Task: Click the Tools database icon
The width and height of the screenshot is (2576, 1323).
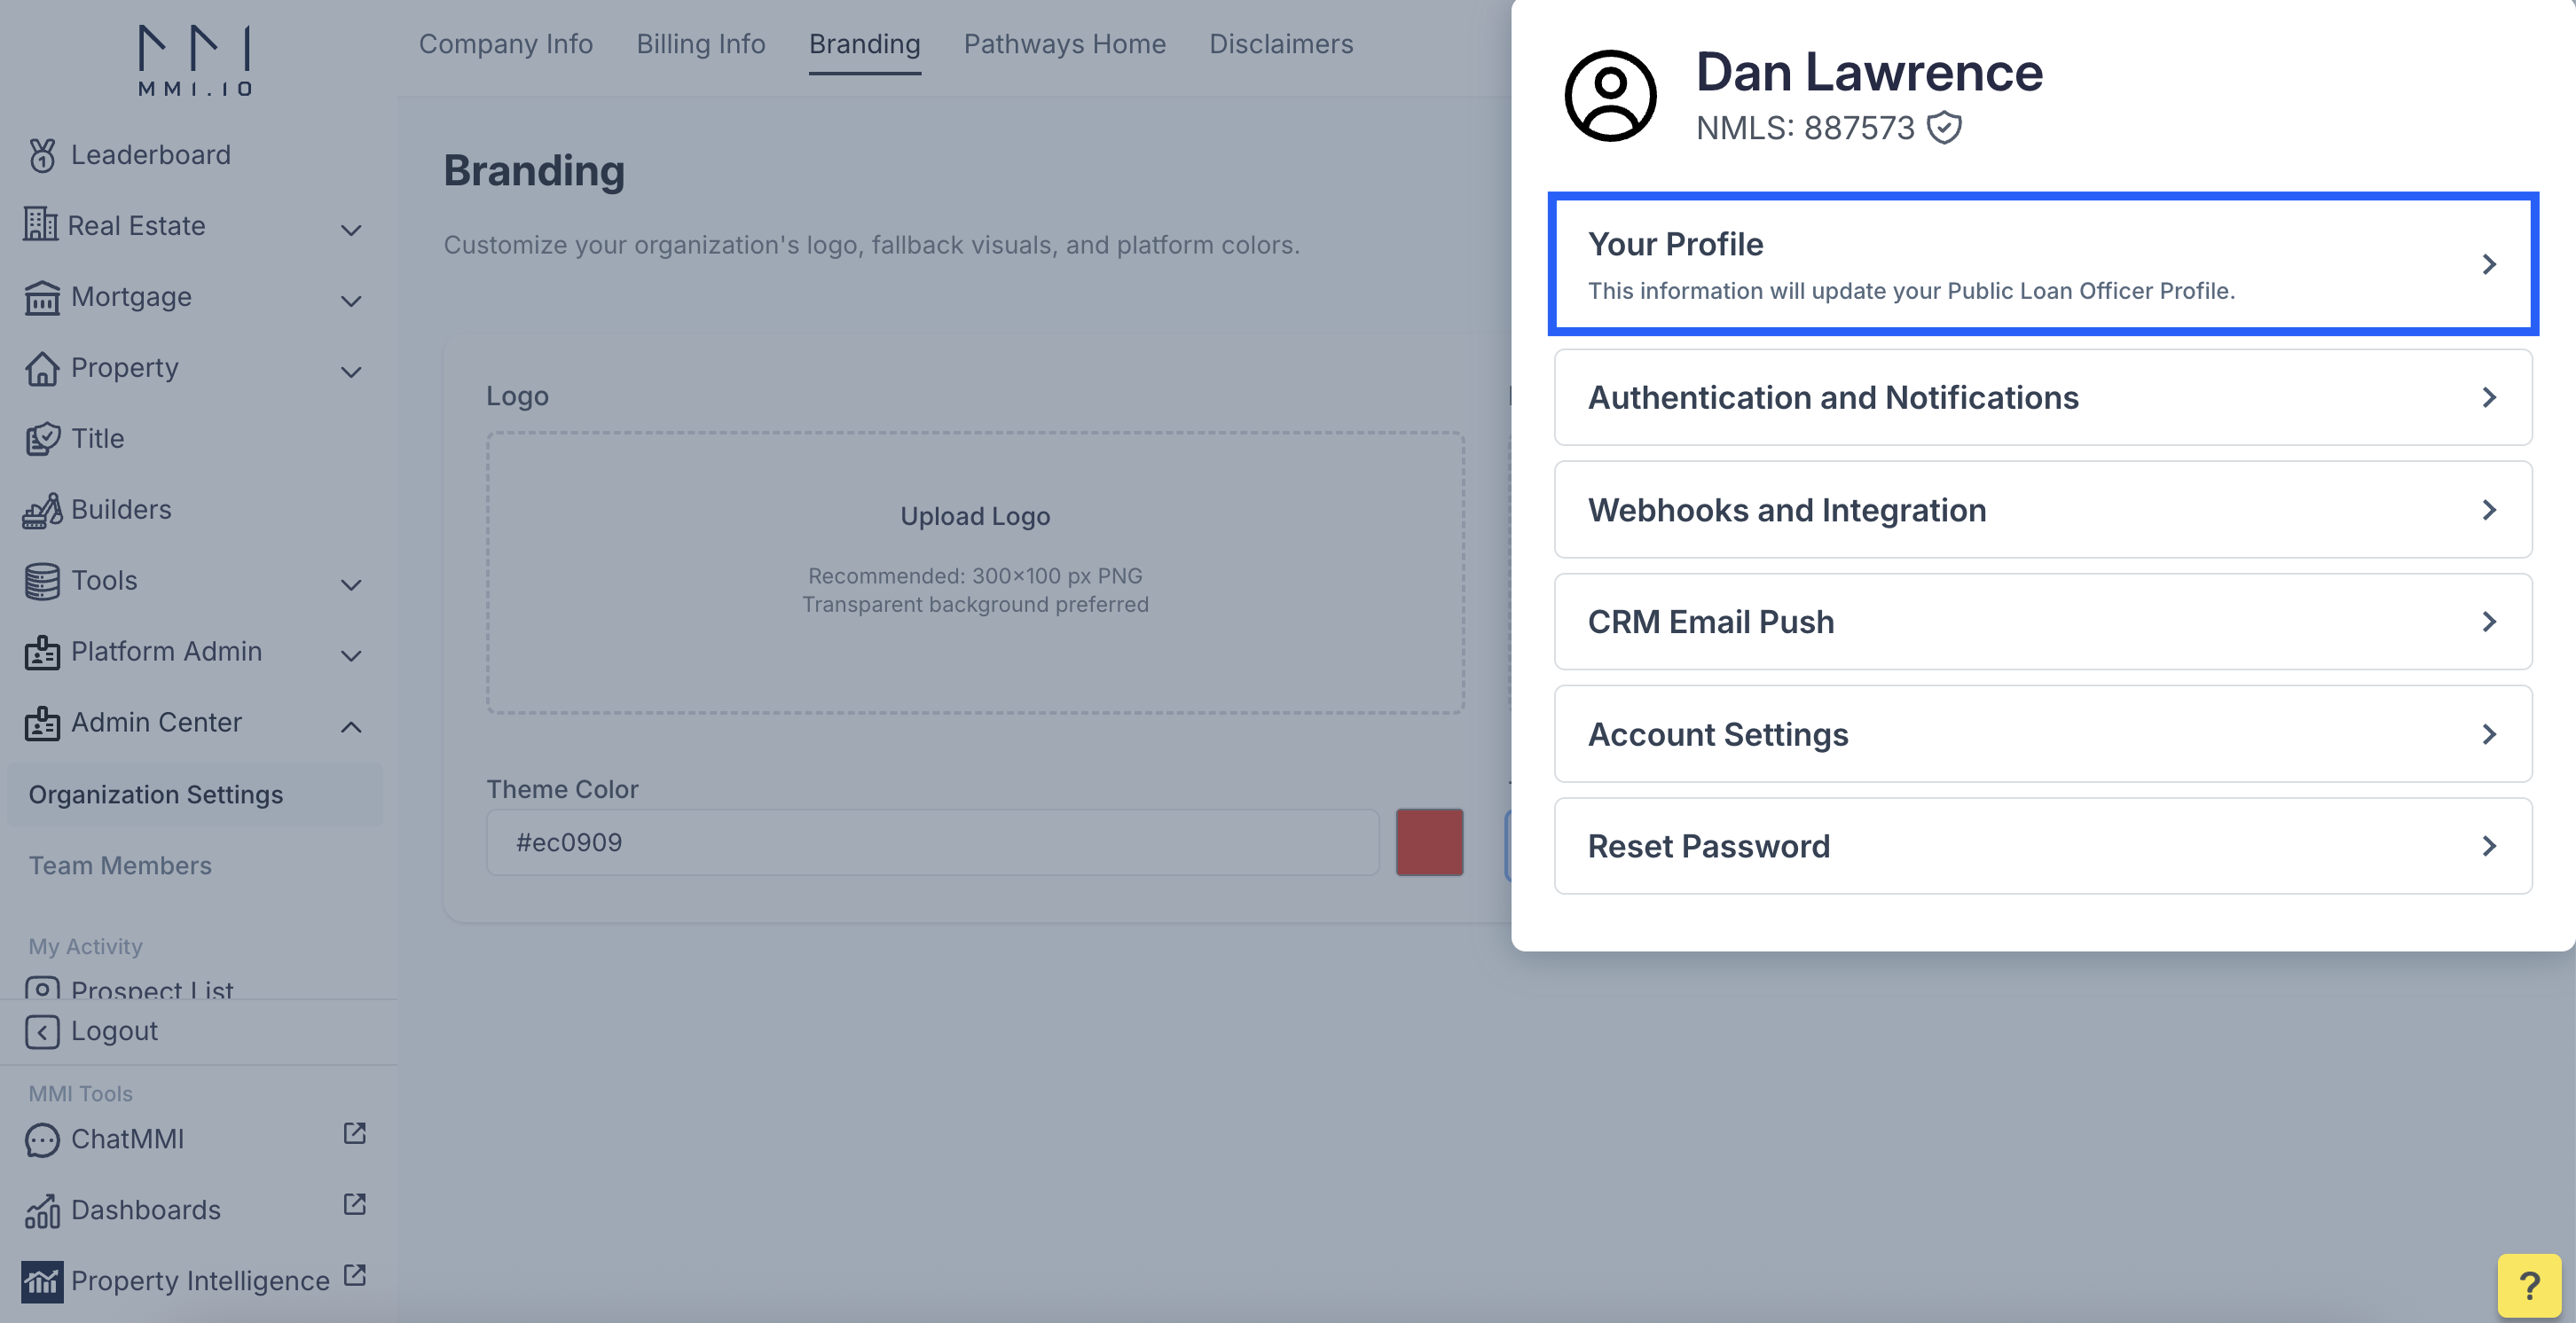Action: click(x=42, y=581)
